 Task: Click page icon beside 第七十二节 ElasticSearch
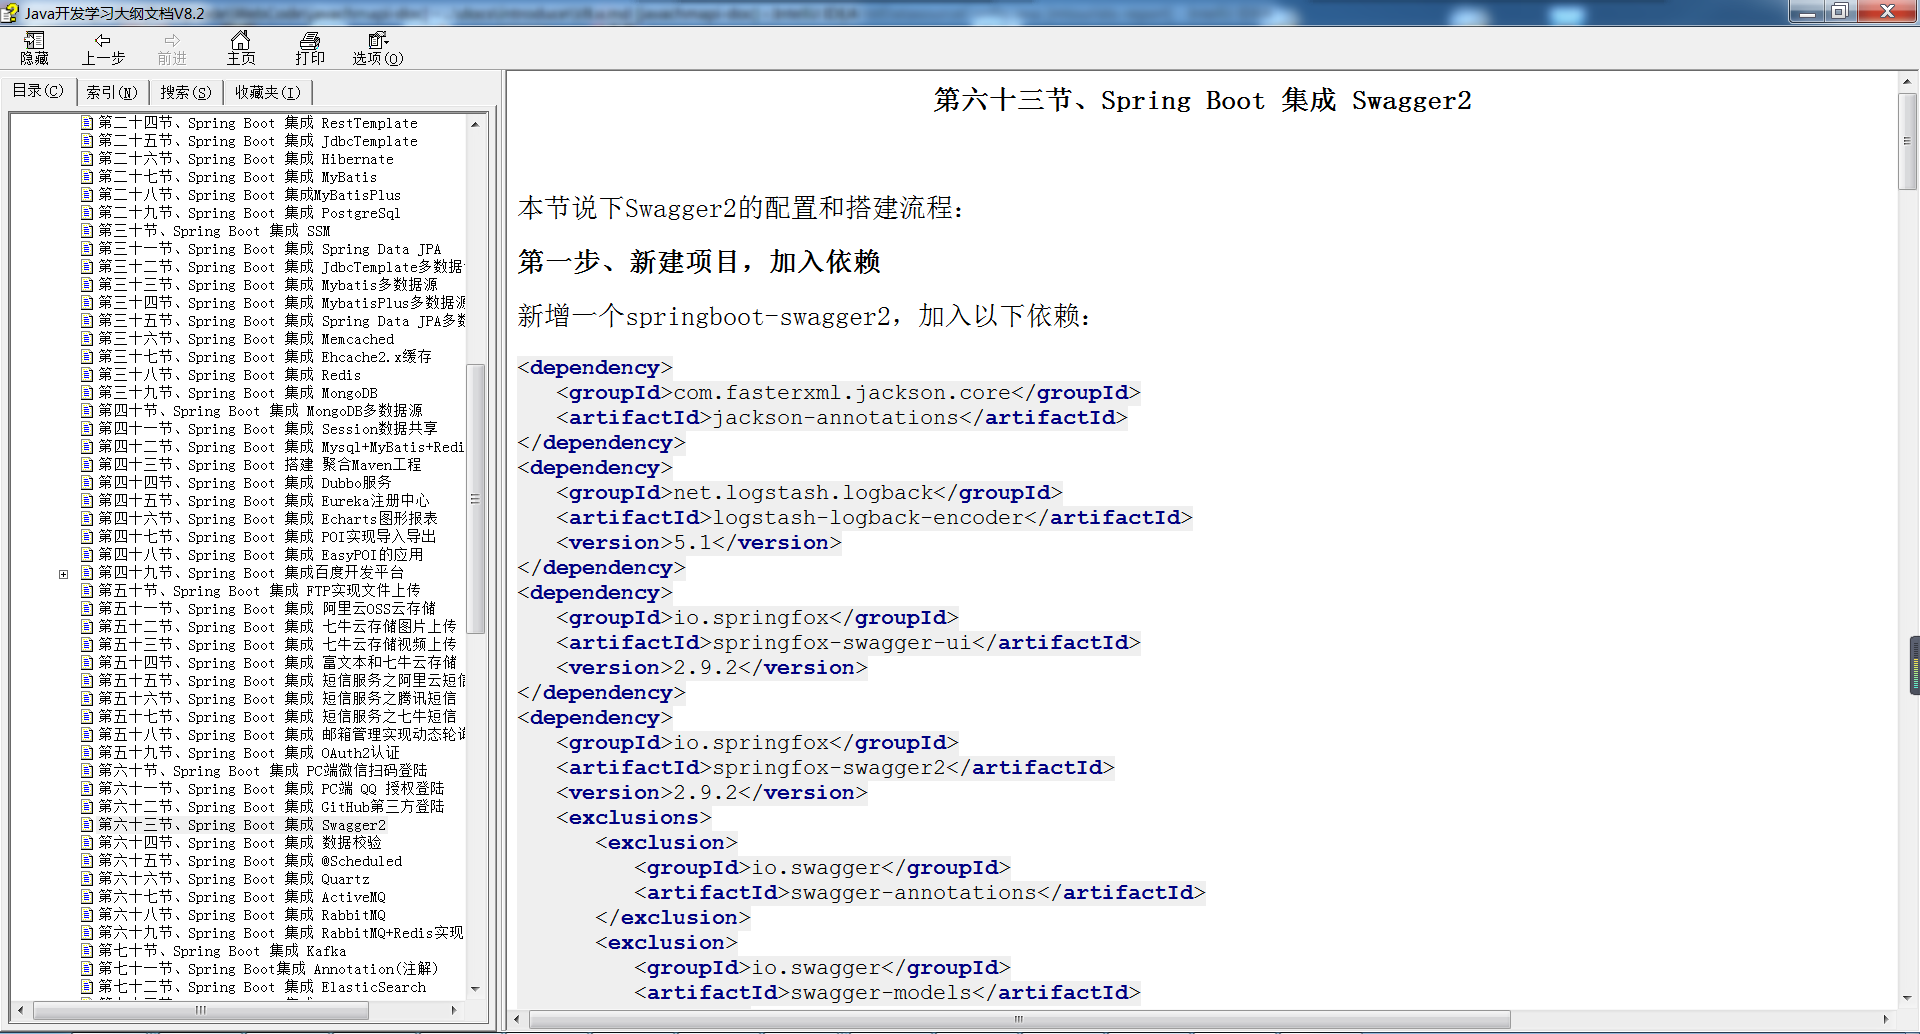coord(88,987)
